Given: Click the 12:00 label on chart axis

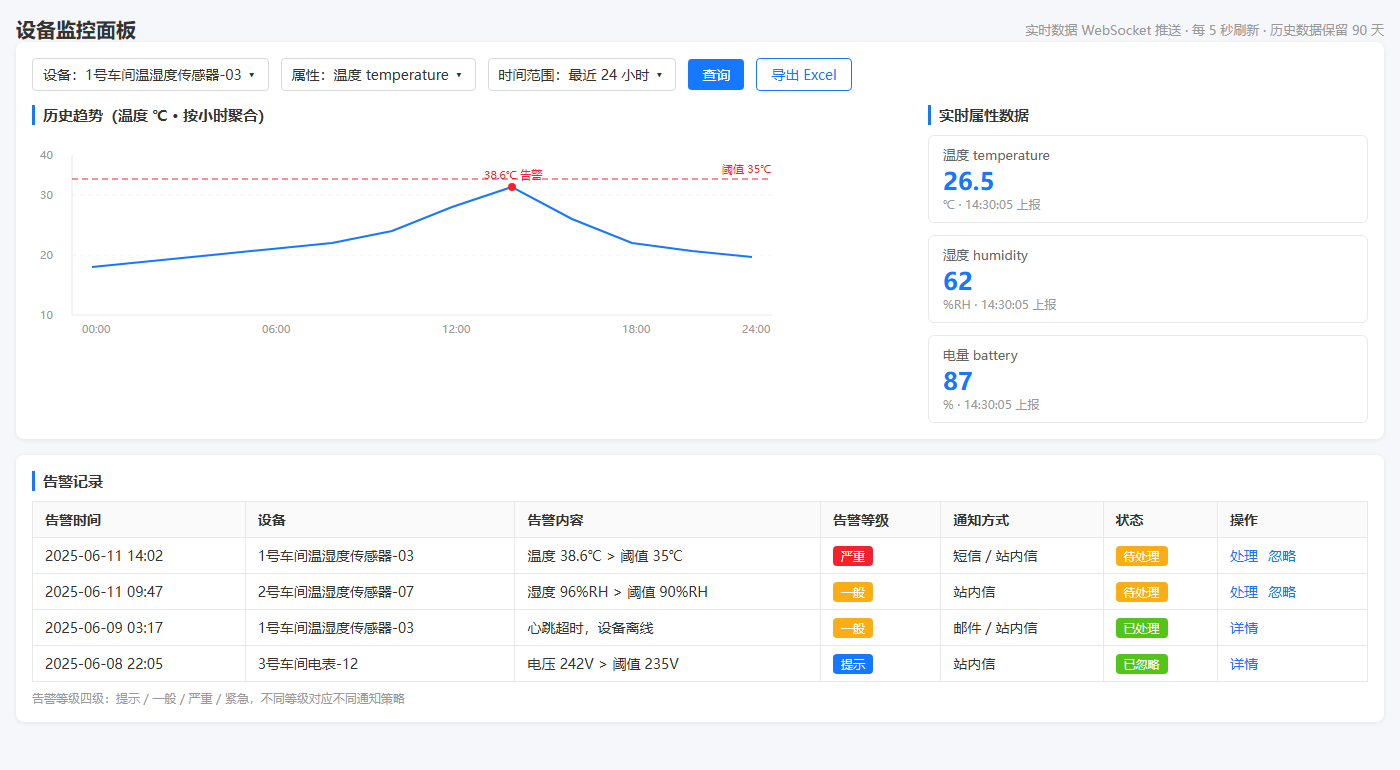Looking at the screenshot, I should pyautogui.click(x=456, y=329).
